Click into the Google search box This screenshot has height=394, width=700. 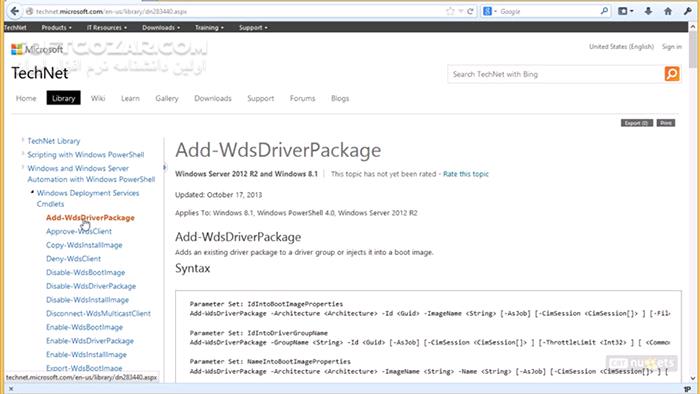(x=548, y=11)
